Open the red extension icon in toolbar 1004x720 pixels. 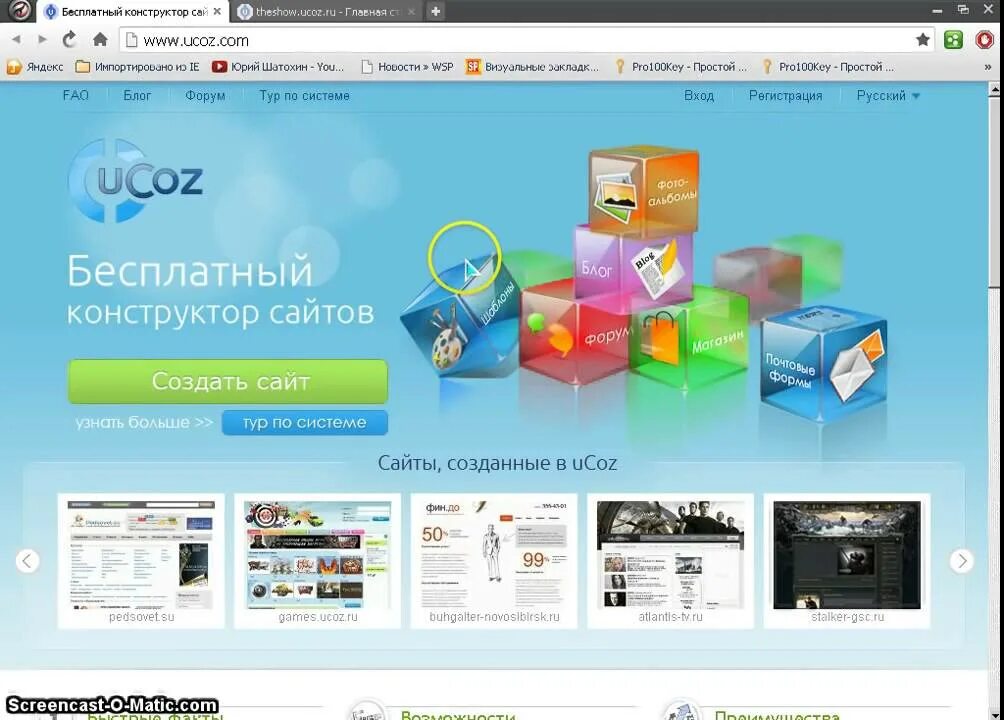[x=984, y=40]
